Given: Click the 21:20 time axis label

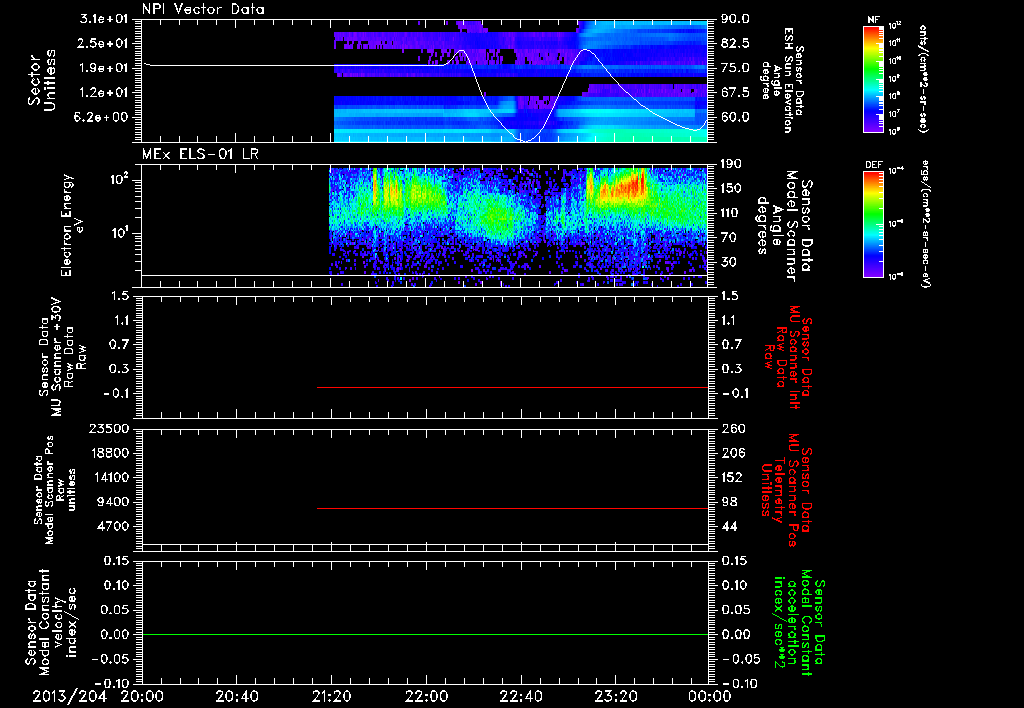Looking at the screenshot, I should coord(332,696).
